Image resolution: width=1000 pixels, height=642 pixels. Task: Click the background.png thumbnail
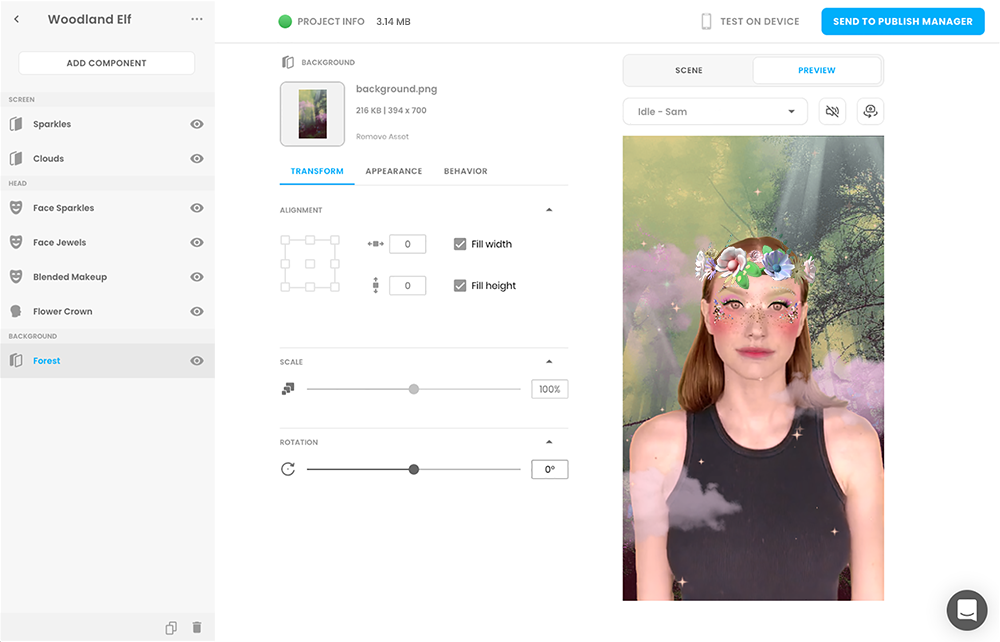312,114
